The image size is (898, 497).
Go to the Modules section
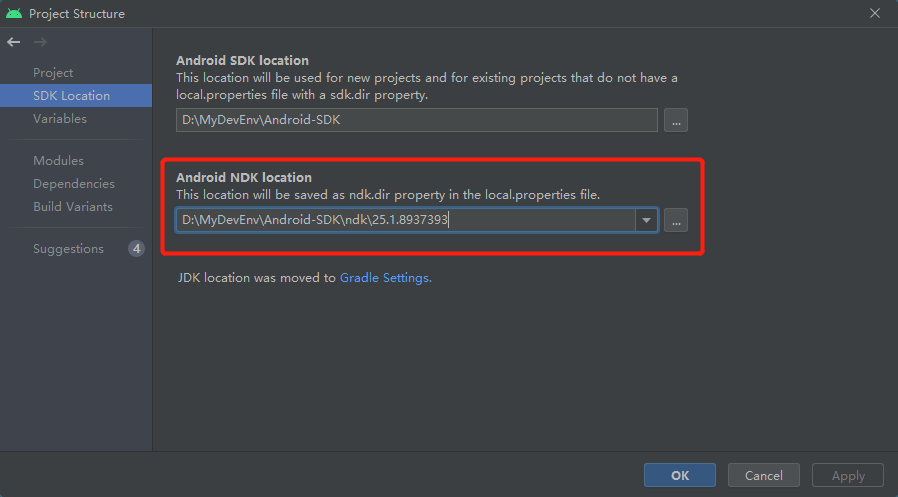[58, 161]
